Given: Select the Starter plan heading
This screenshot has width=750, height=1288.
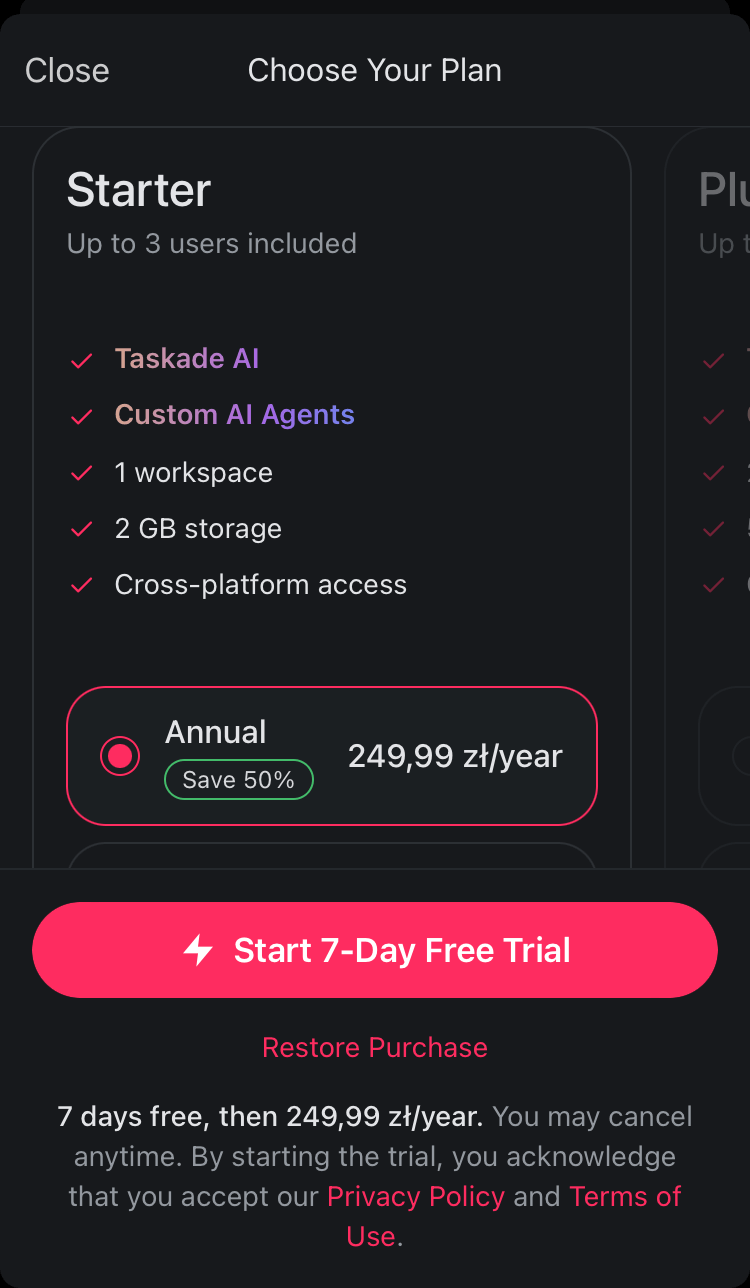Looking at the screenshot, I should 139,190.
